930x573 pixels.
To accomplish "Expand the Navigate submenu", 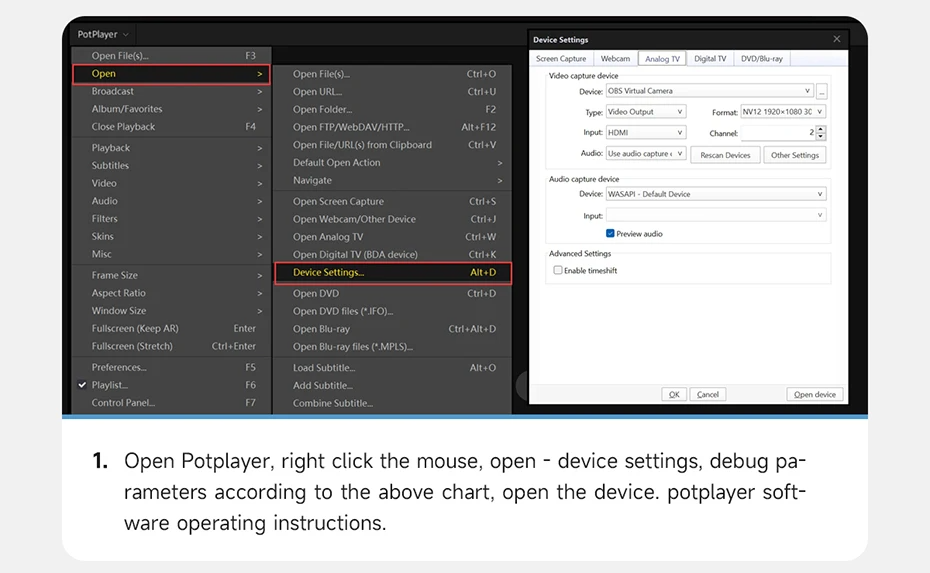I will tap(393, 180).
